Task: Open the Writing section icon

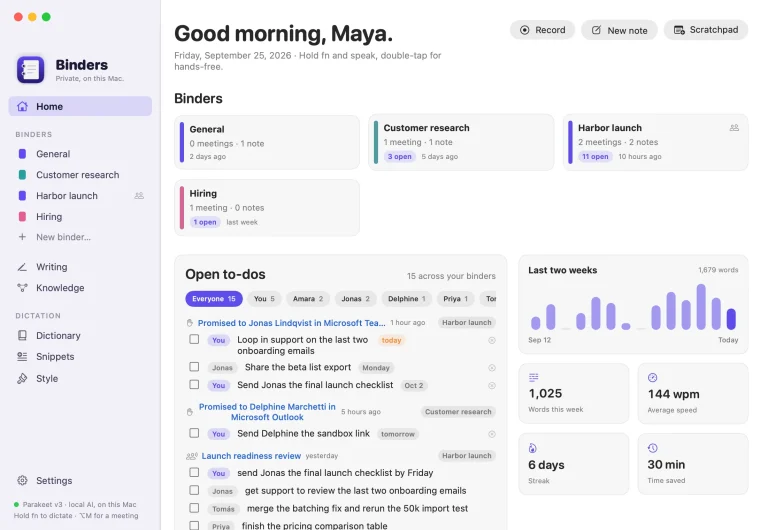Action: [22, 267]
